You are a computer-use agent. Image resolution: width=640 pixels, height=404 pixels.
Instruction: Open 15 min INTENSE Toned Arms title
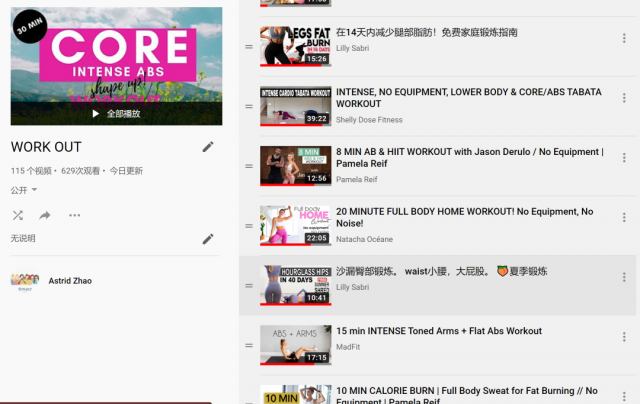pos(439,331)
